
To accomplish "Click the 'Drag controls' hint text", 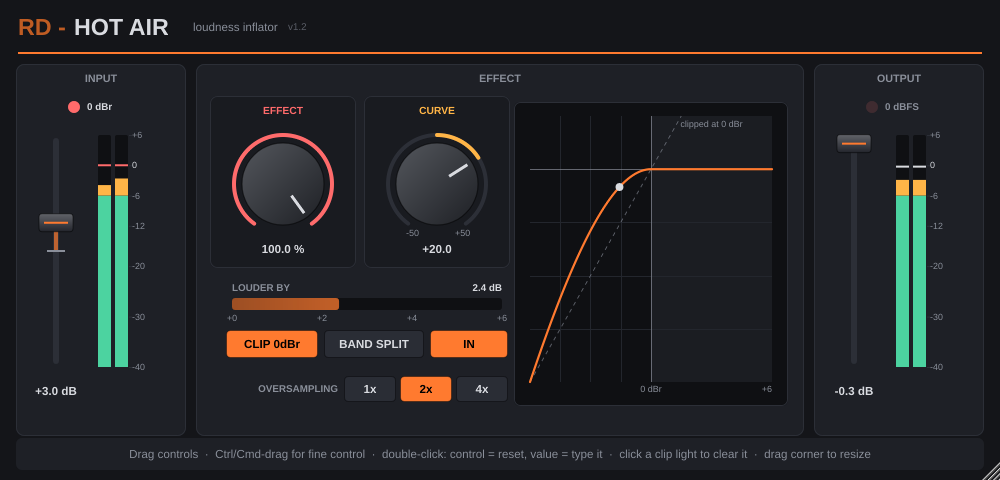I will (x=163, y=455).
